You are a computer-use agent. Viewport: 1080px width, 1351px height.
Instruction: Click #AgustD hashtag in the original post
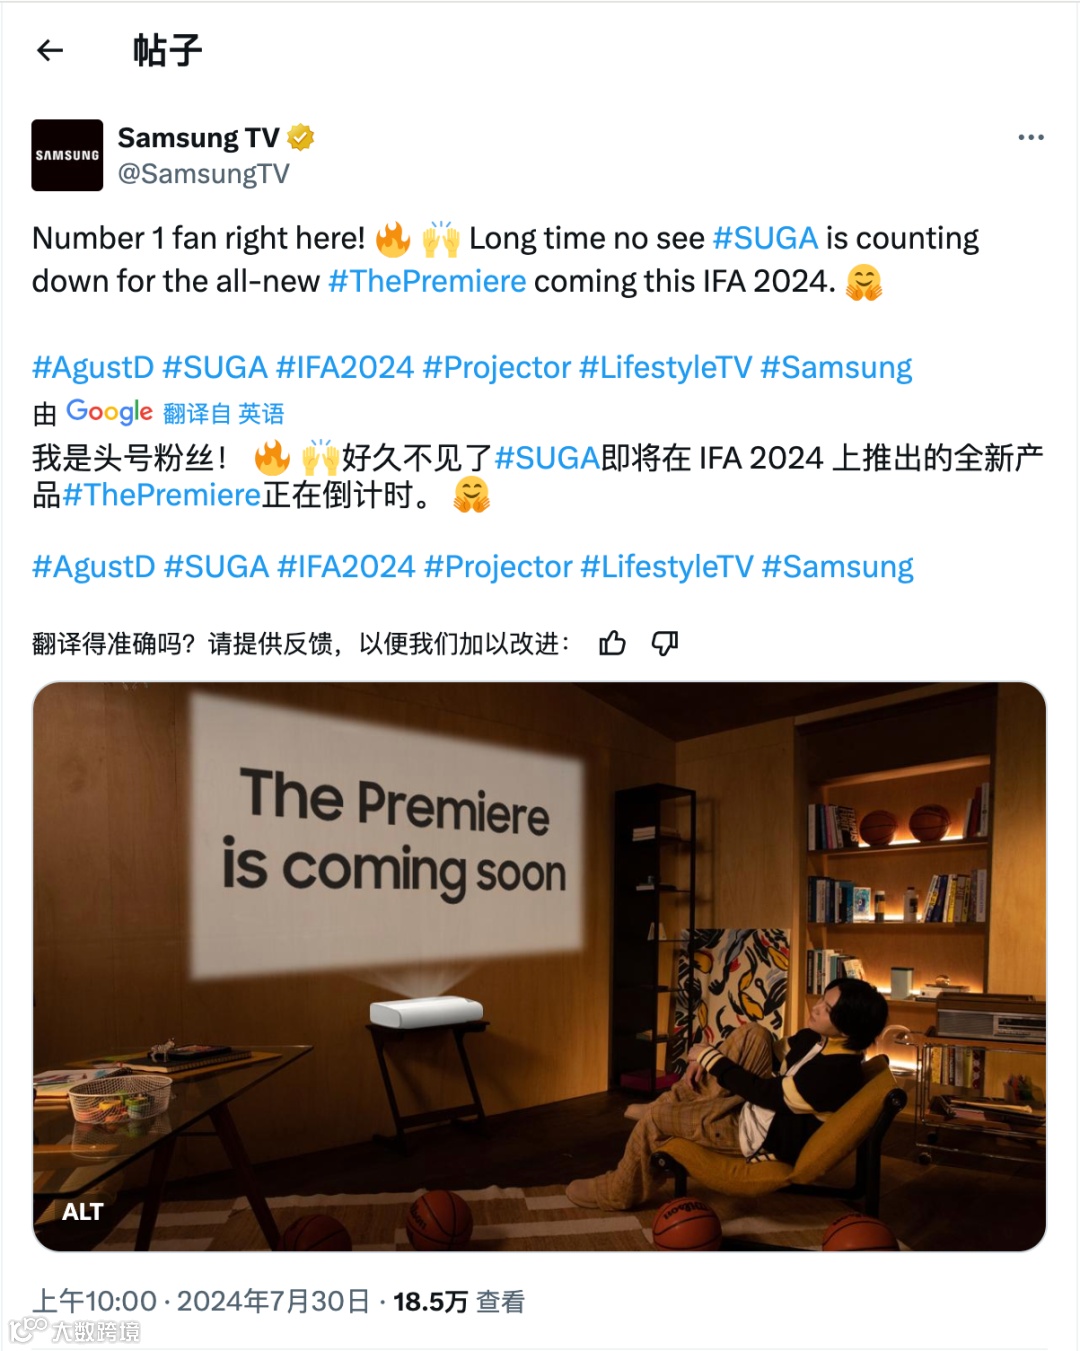(93, 367)
